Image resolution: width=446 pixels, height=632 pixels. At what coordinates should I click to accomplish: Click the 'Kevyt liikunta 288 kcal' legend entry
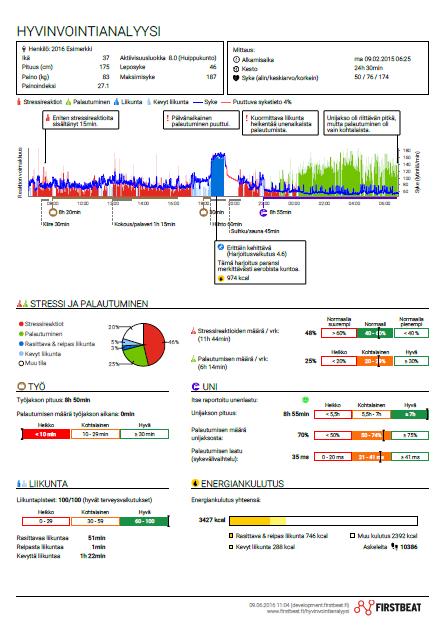pyautogui.click(x=262, y=547)
